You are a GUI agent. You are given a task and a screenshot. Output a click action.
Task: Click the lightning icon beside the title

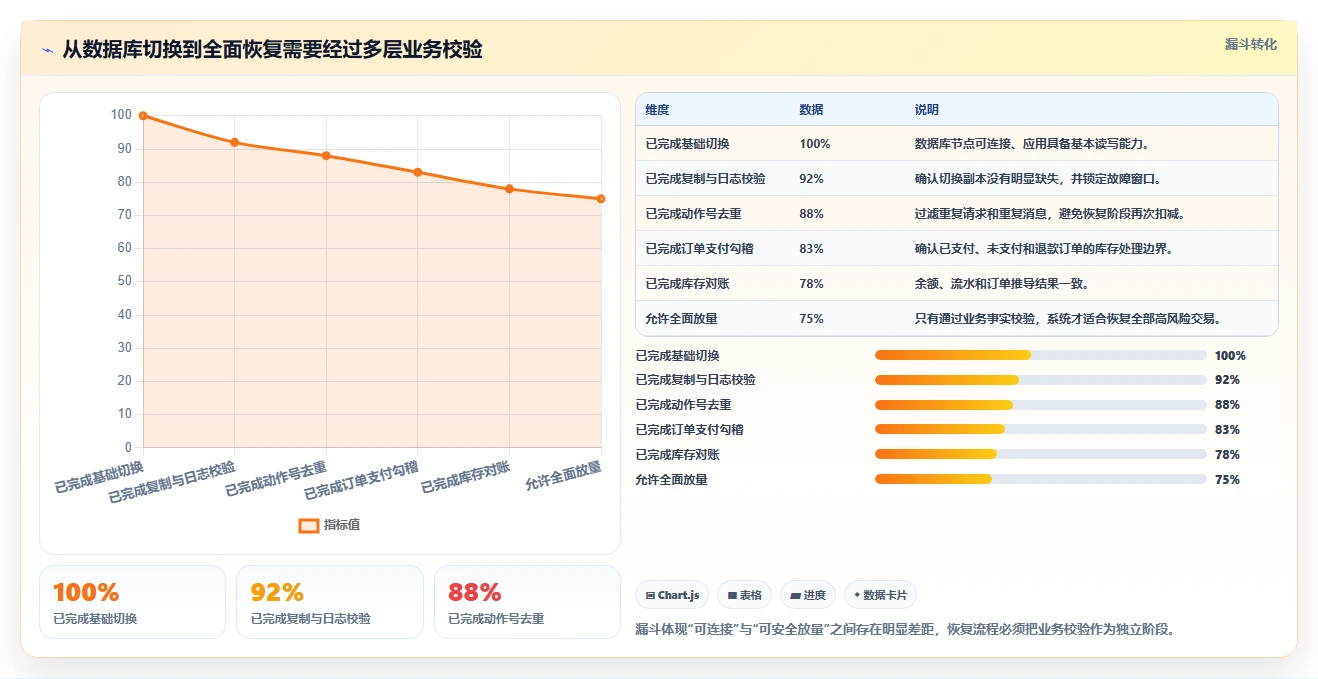48,50
